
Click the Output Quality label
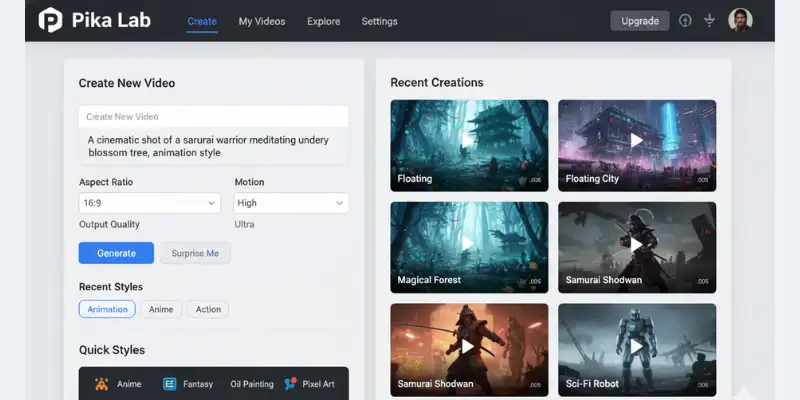click(x=109, y=224)
